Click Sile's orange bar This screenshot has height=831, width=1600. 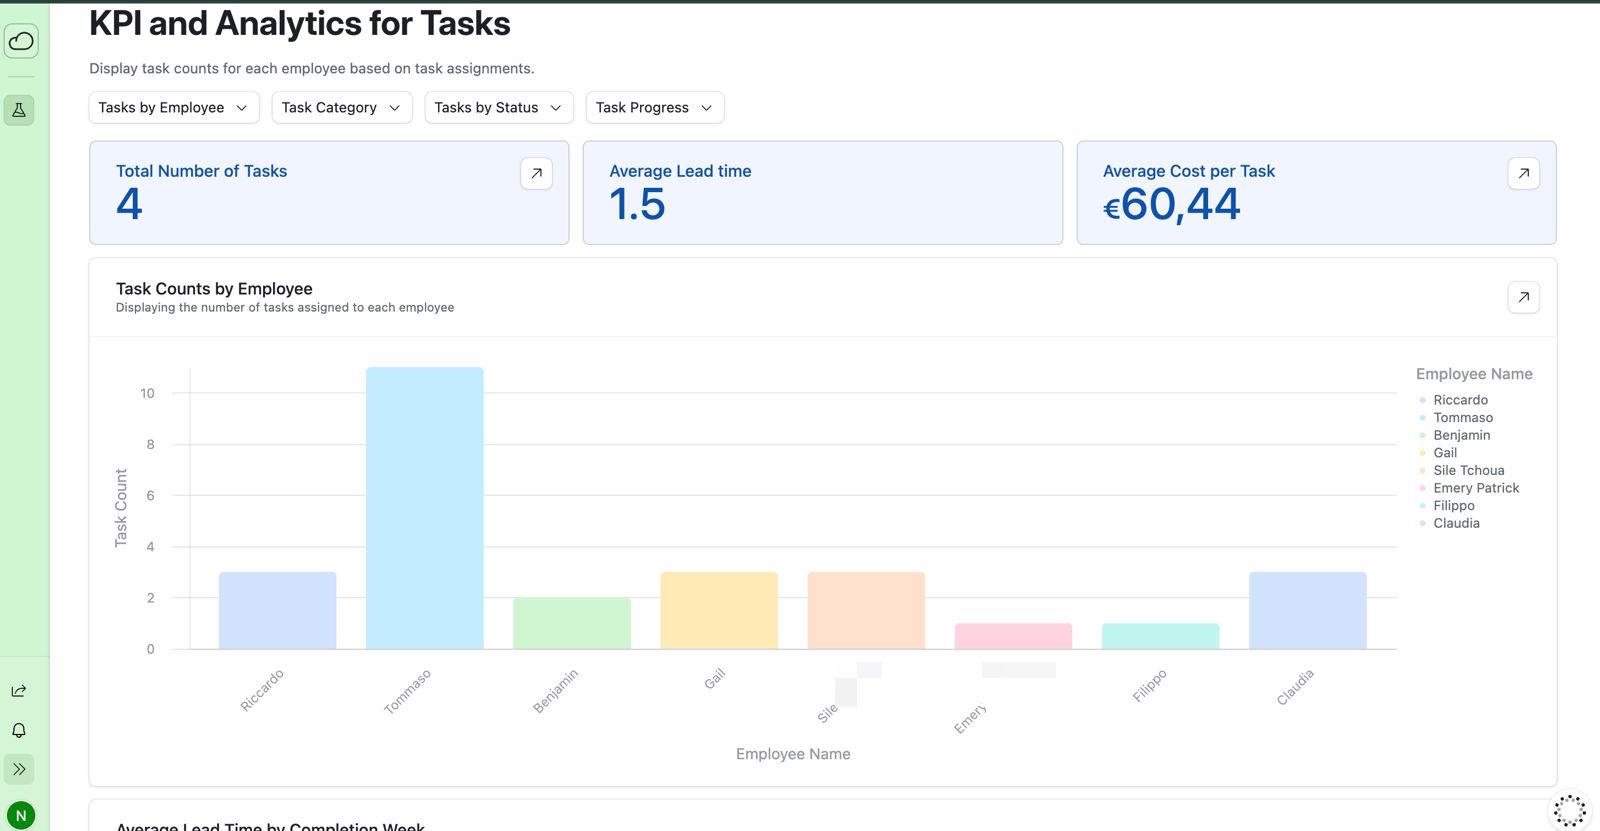pos(866,610)
